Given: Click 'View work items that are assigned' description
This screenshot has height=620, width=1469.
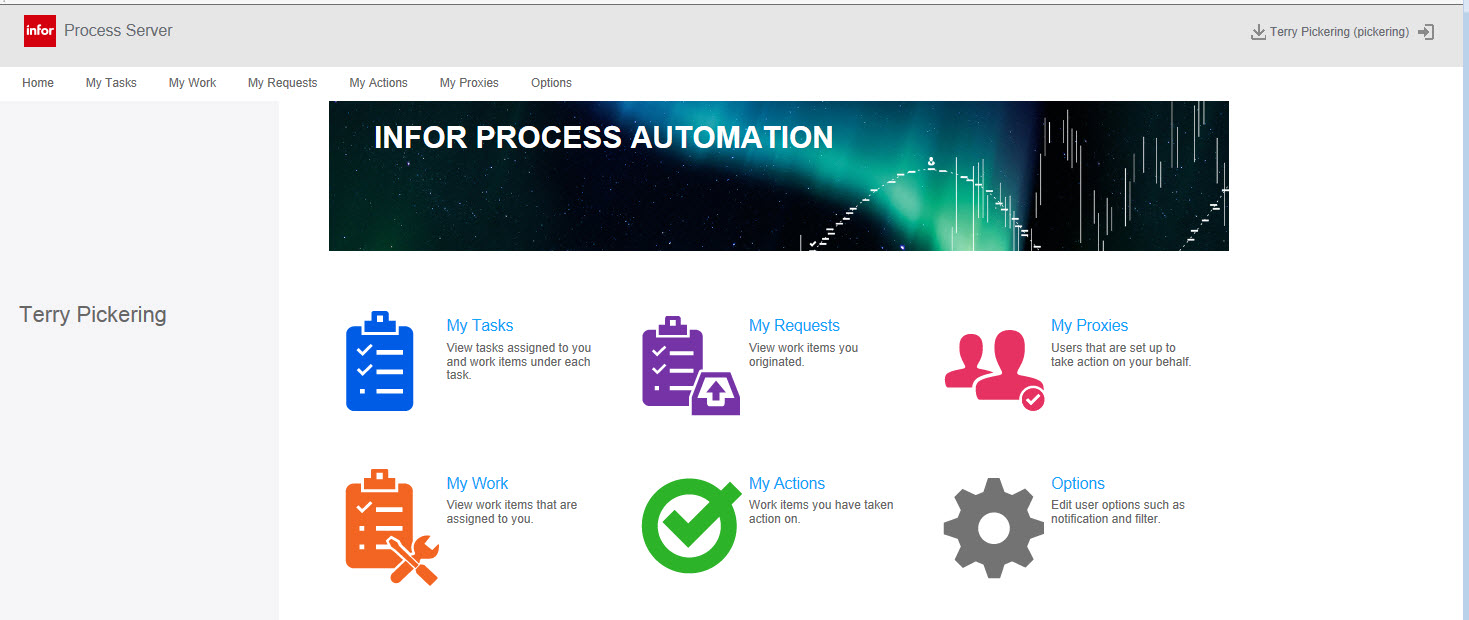Looking at the screenshot, I should click(x=512, y=512).
